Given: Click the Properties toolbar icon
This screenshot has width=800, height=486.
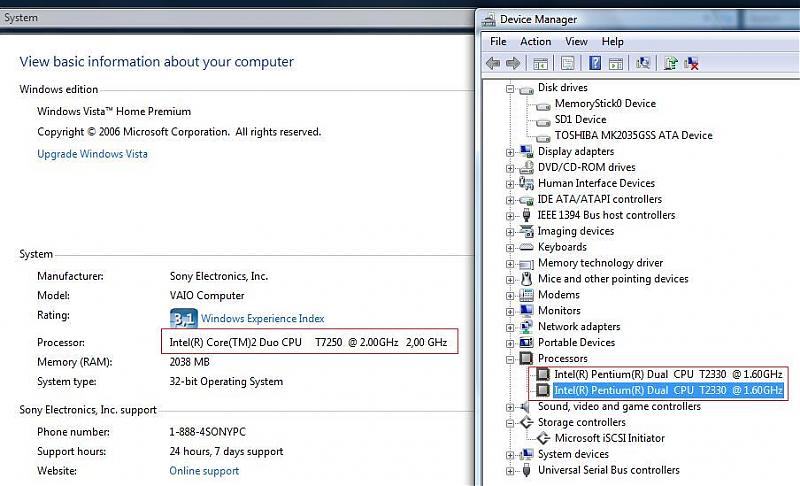Looking at the screenshot, I should click(566, 63).
